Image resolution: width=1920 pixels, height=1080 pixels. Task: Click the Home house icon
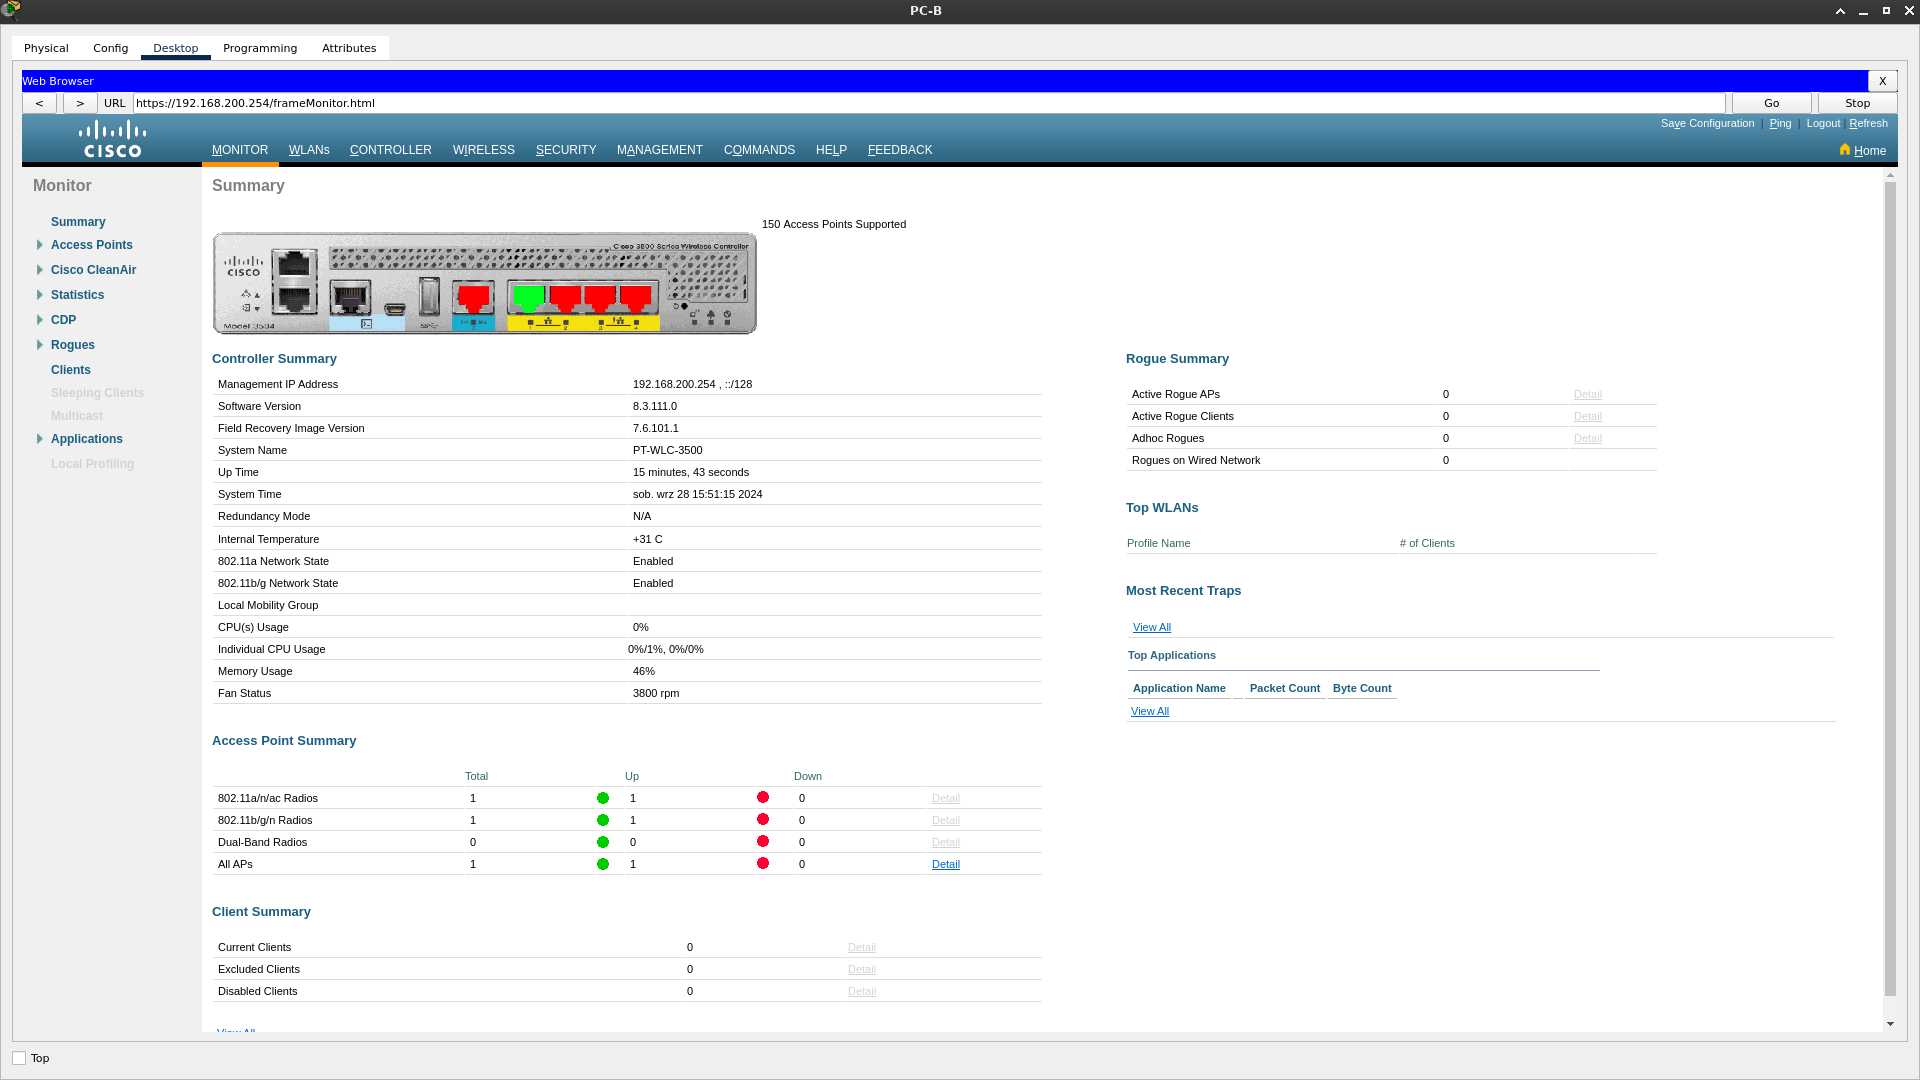point(1845,150)
